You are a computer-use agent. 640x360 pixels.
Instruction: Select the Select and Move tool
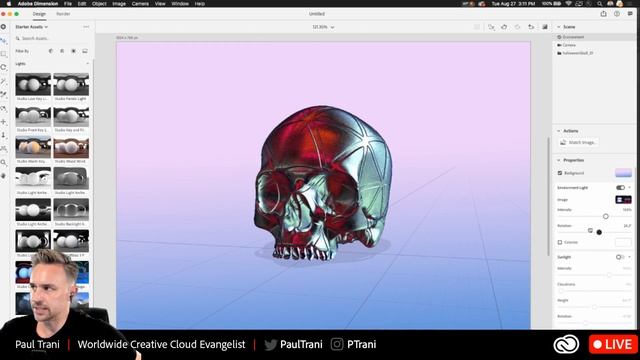point(4,41)
